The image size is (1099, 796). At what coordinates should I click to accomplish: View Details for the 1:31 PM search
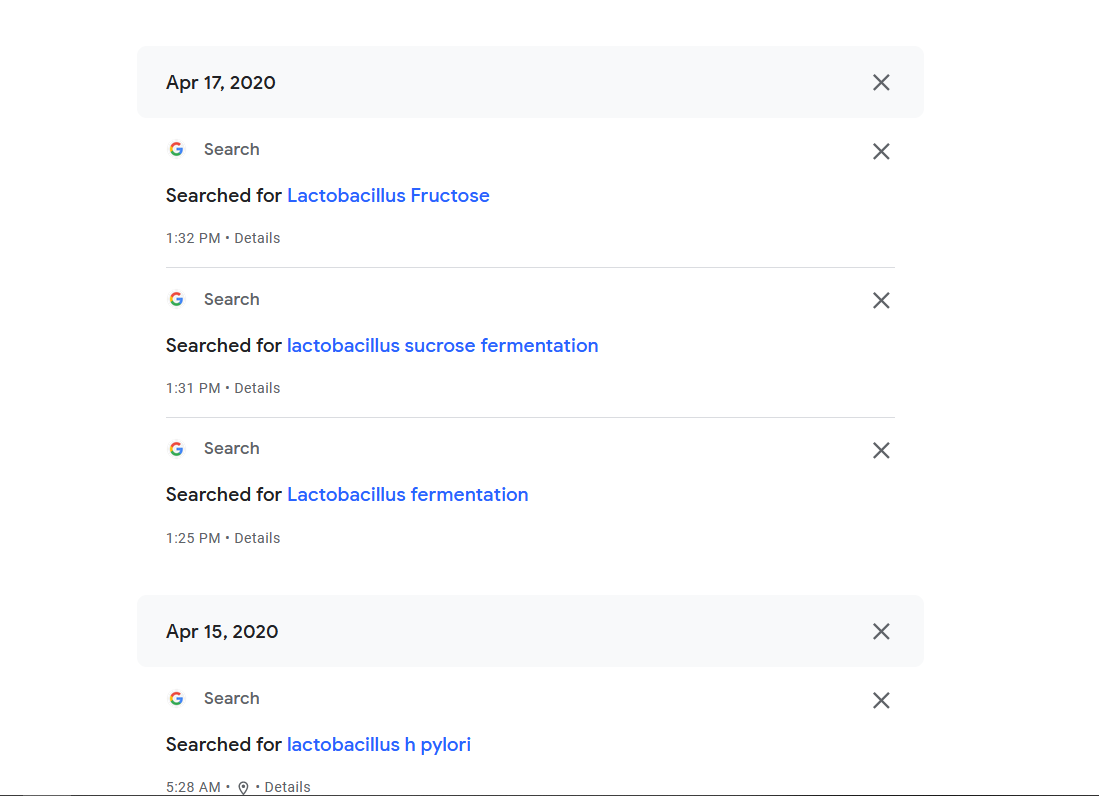[x=257, y=388]
